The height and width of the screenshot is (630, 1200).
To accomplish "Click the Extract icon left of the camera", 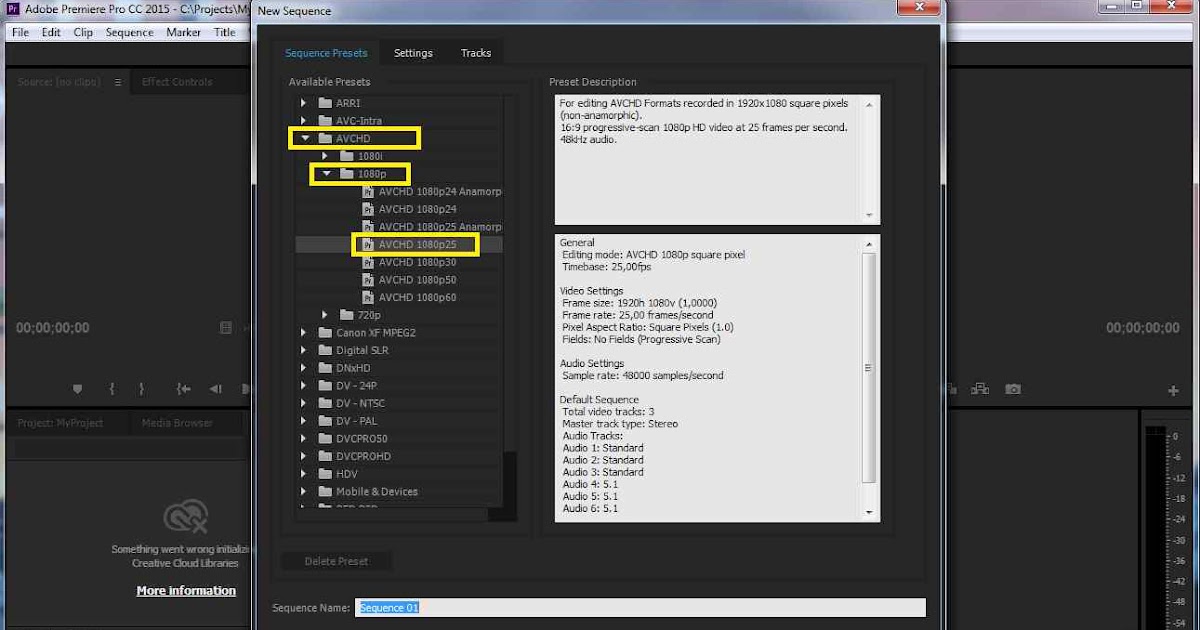I will (980, 389).
